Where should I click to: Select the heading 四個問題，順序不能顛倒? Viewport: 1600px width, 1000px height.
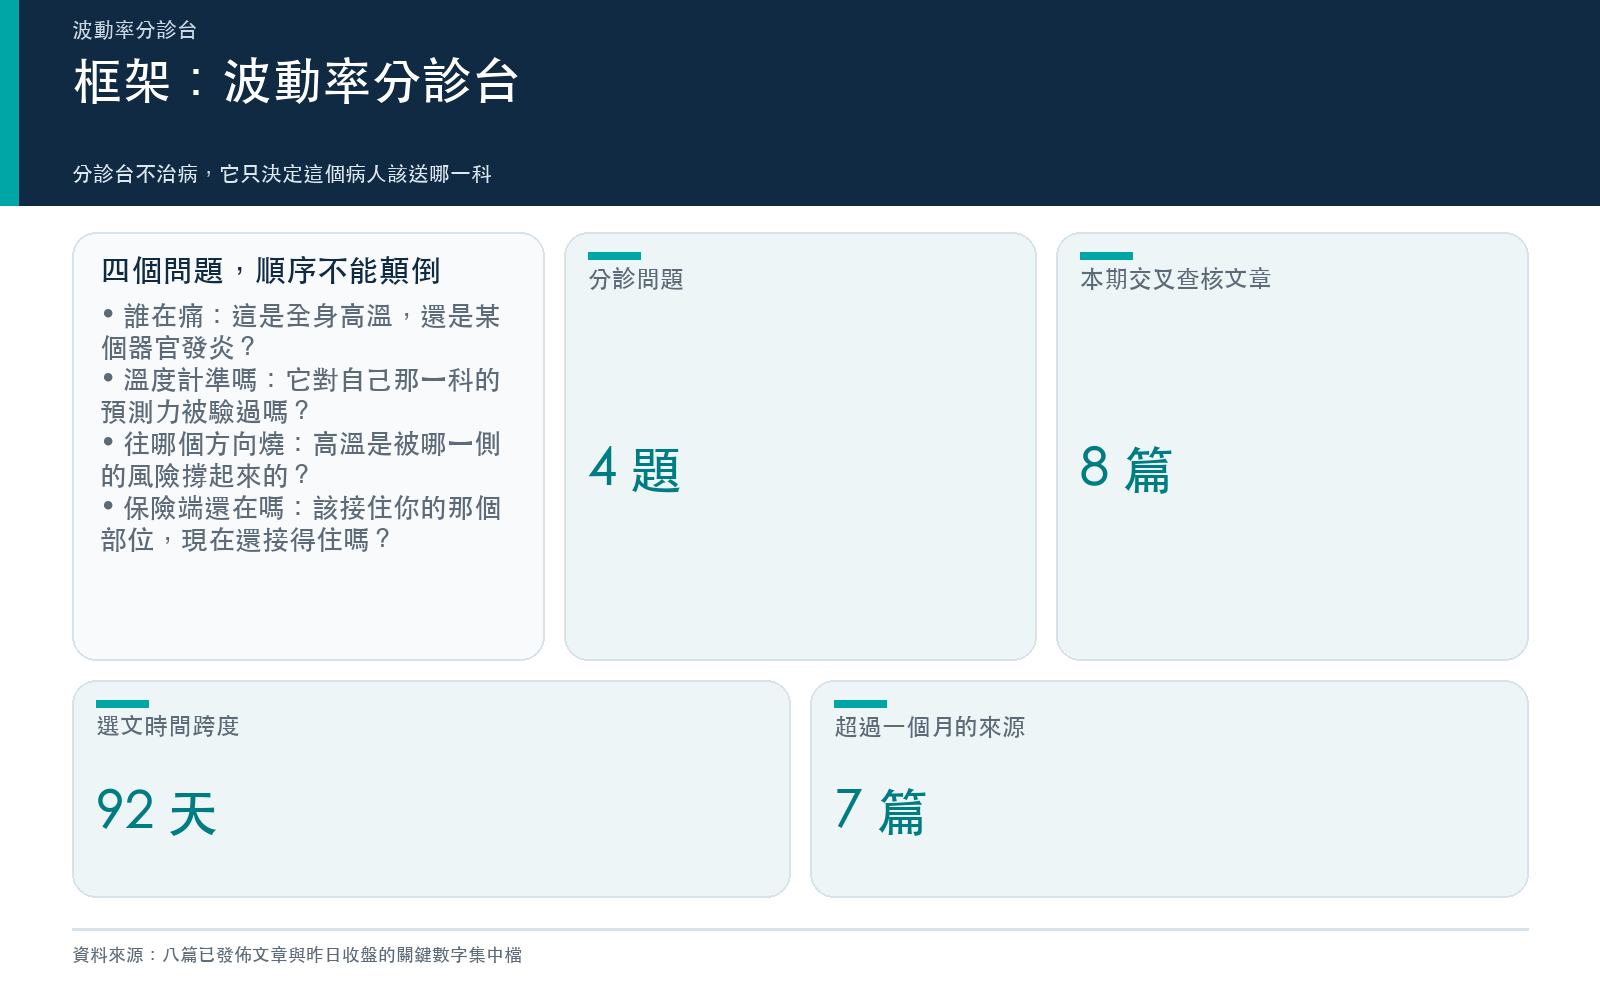click(270, 270)
